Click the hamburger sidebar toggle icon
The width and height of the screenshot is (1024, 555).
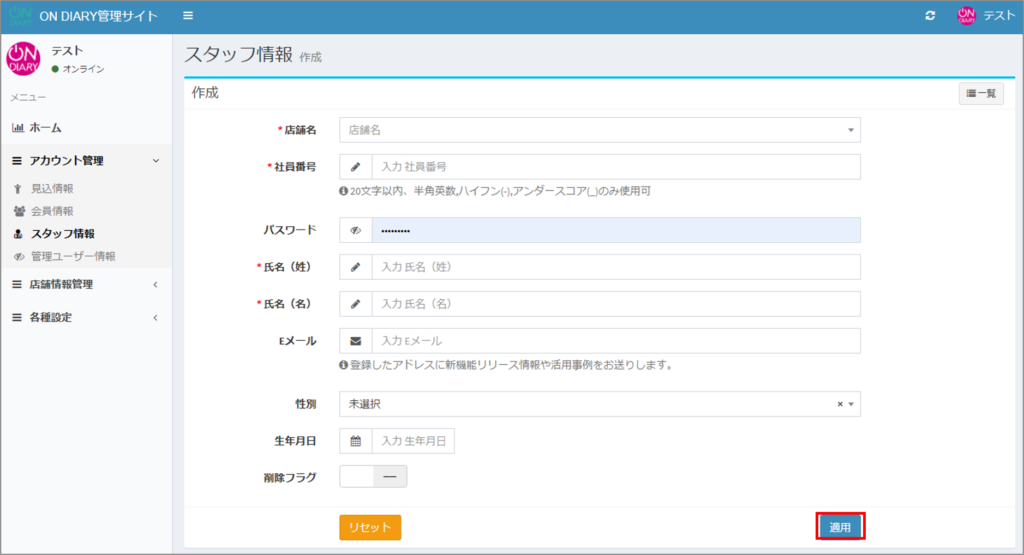[x=189, y=16]
